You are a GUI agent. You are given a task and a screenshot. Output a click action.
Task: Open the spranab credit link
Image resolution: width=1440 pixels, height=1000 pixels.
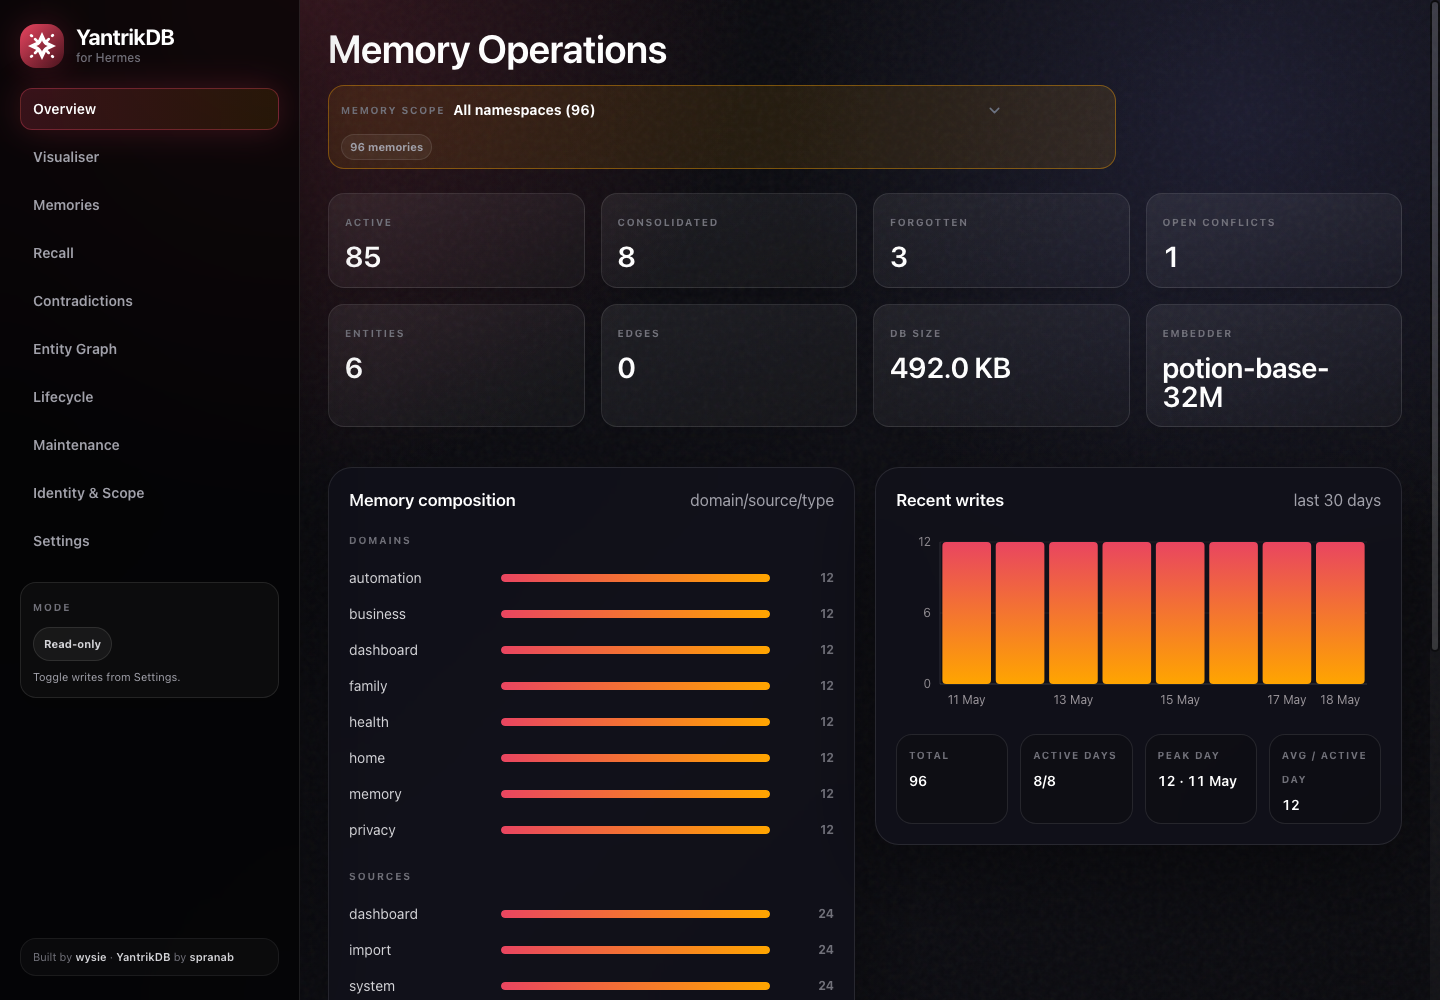point(212,957)
